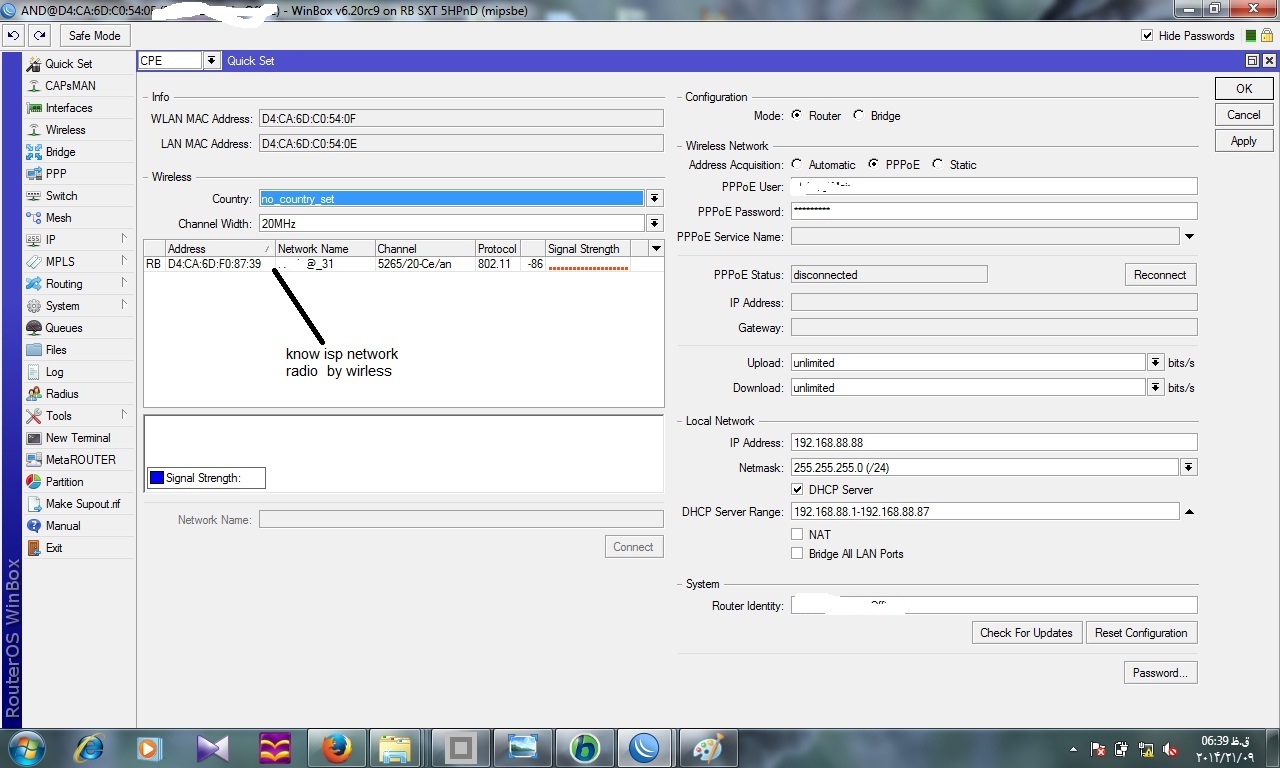
Task: Open the Queues section
Action: 64,328
